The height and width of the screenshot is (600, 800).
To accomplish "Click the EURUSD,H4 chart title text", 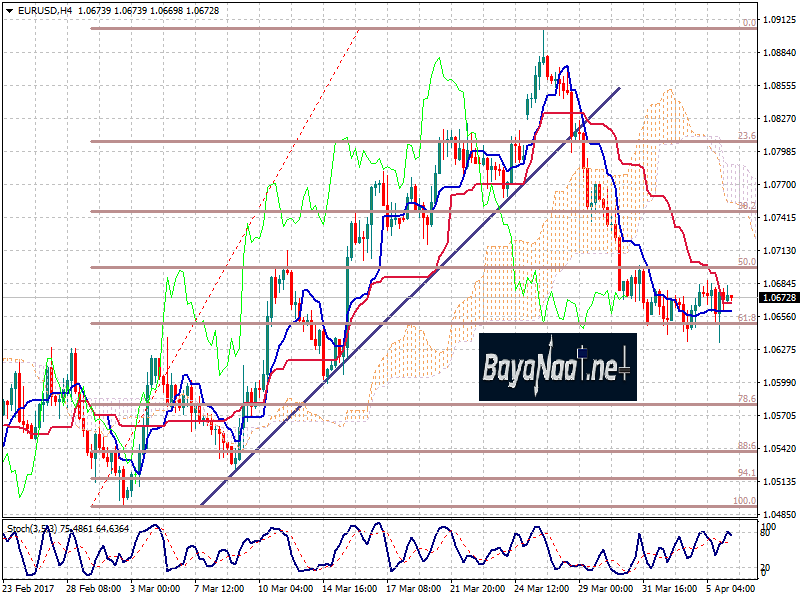I will coord(45,9).
